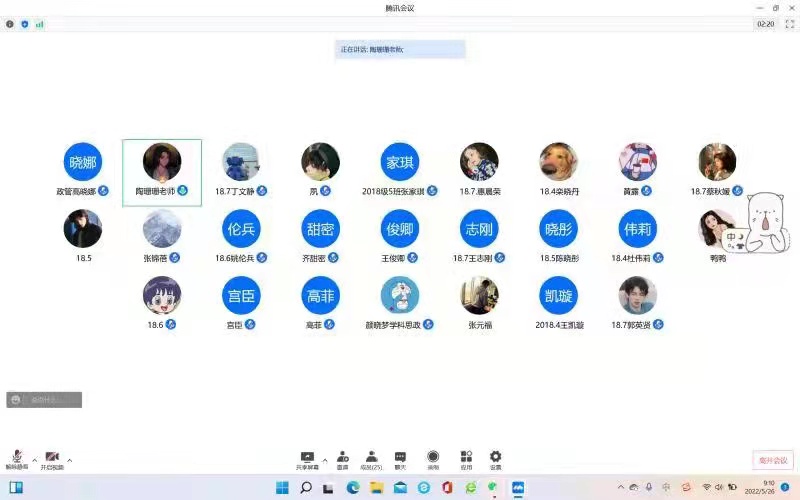This screenshot has height=500, width=800.
Task: Start recording (录制) the meeting
Action: pos(433,458)
